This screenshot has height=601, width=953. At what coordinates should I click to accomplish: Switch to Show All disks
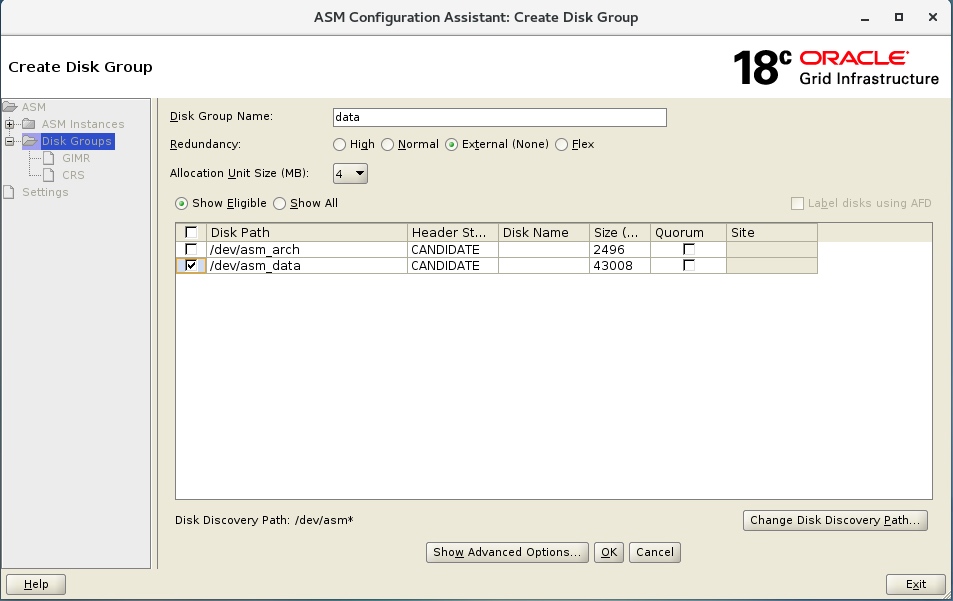click(x=280, y=203)
